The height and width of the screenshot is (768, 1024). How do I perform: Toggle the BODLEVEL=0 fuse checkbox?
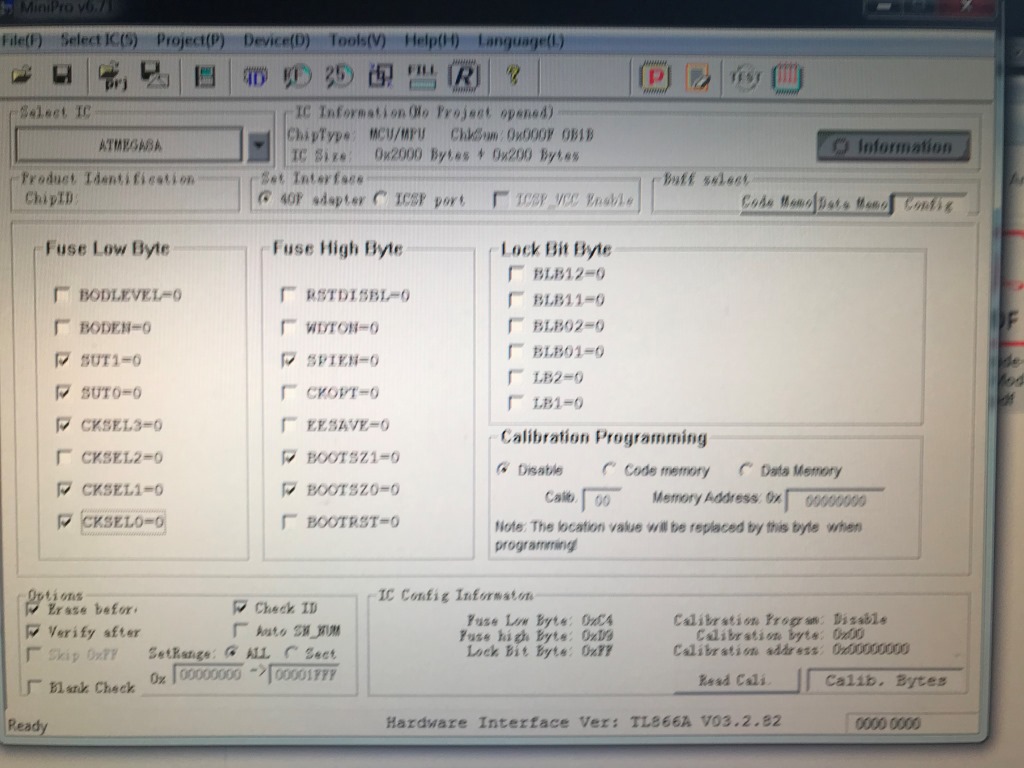point(63,295)
